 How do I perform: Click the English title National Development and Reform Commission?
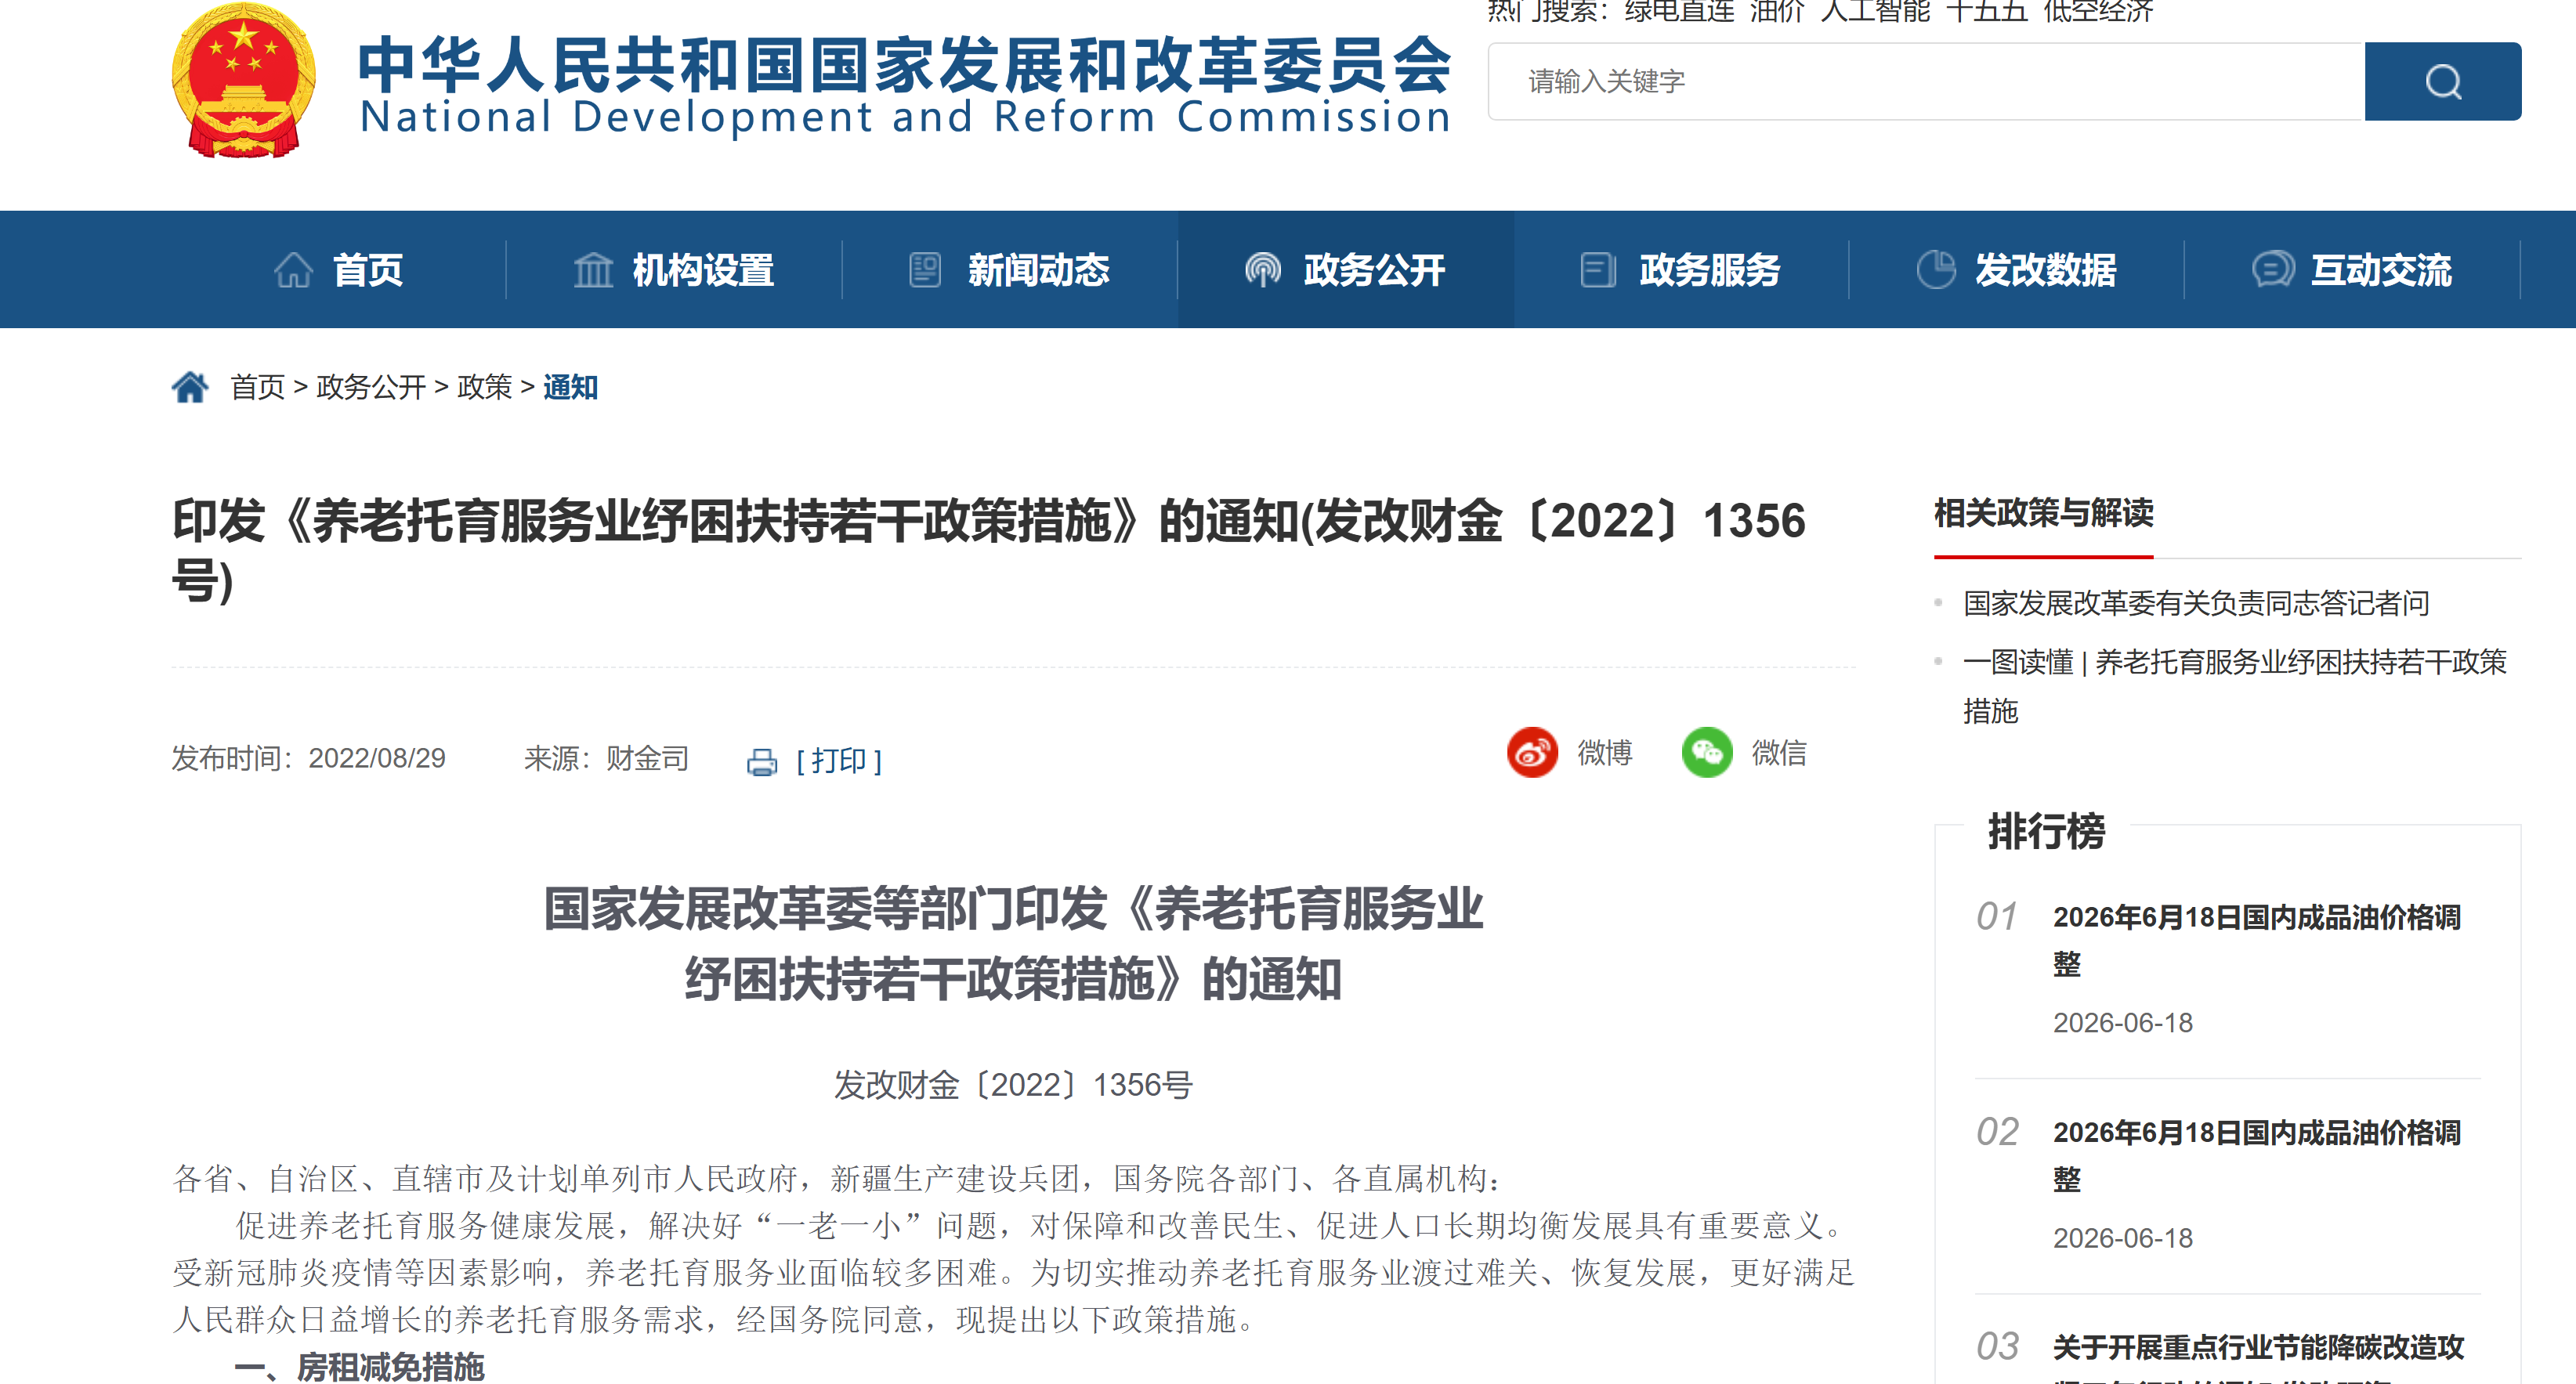(x=904, y=117)
